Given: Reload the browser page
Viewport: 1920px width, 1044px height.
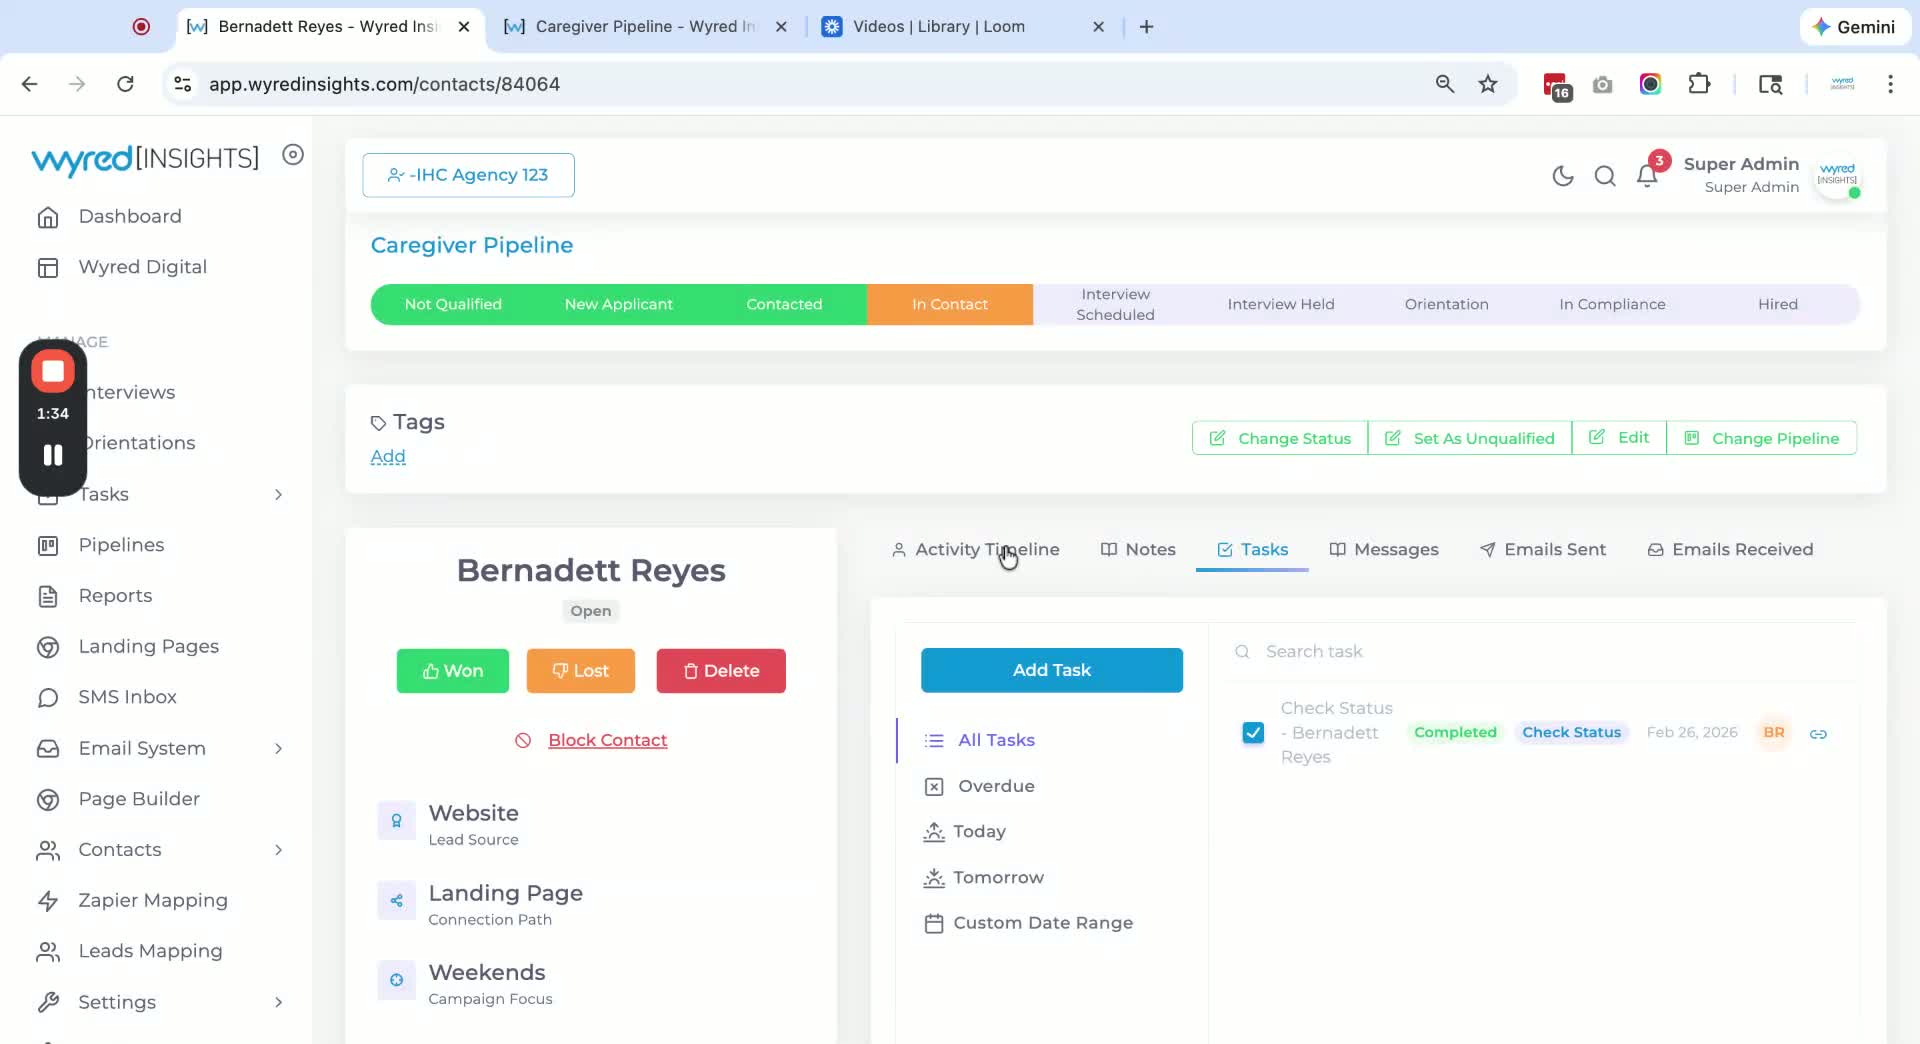Looking at the screenshot, I should [125, 84].
